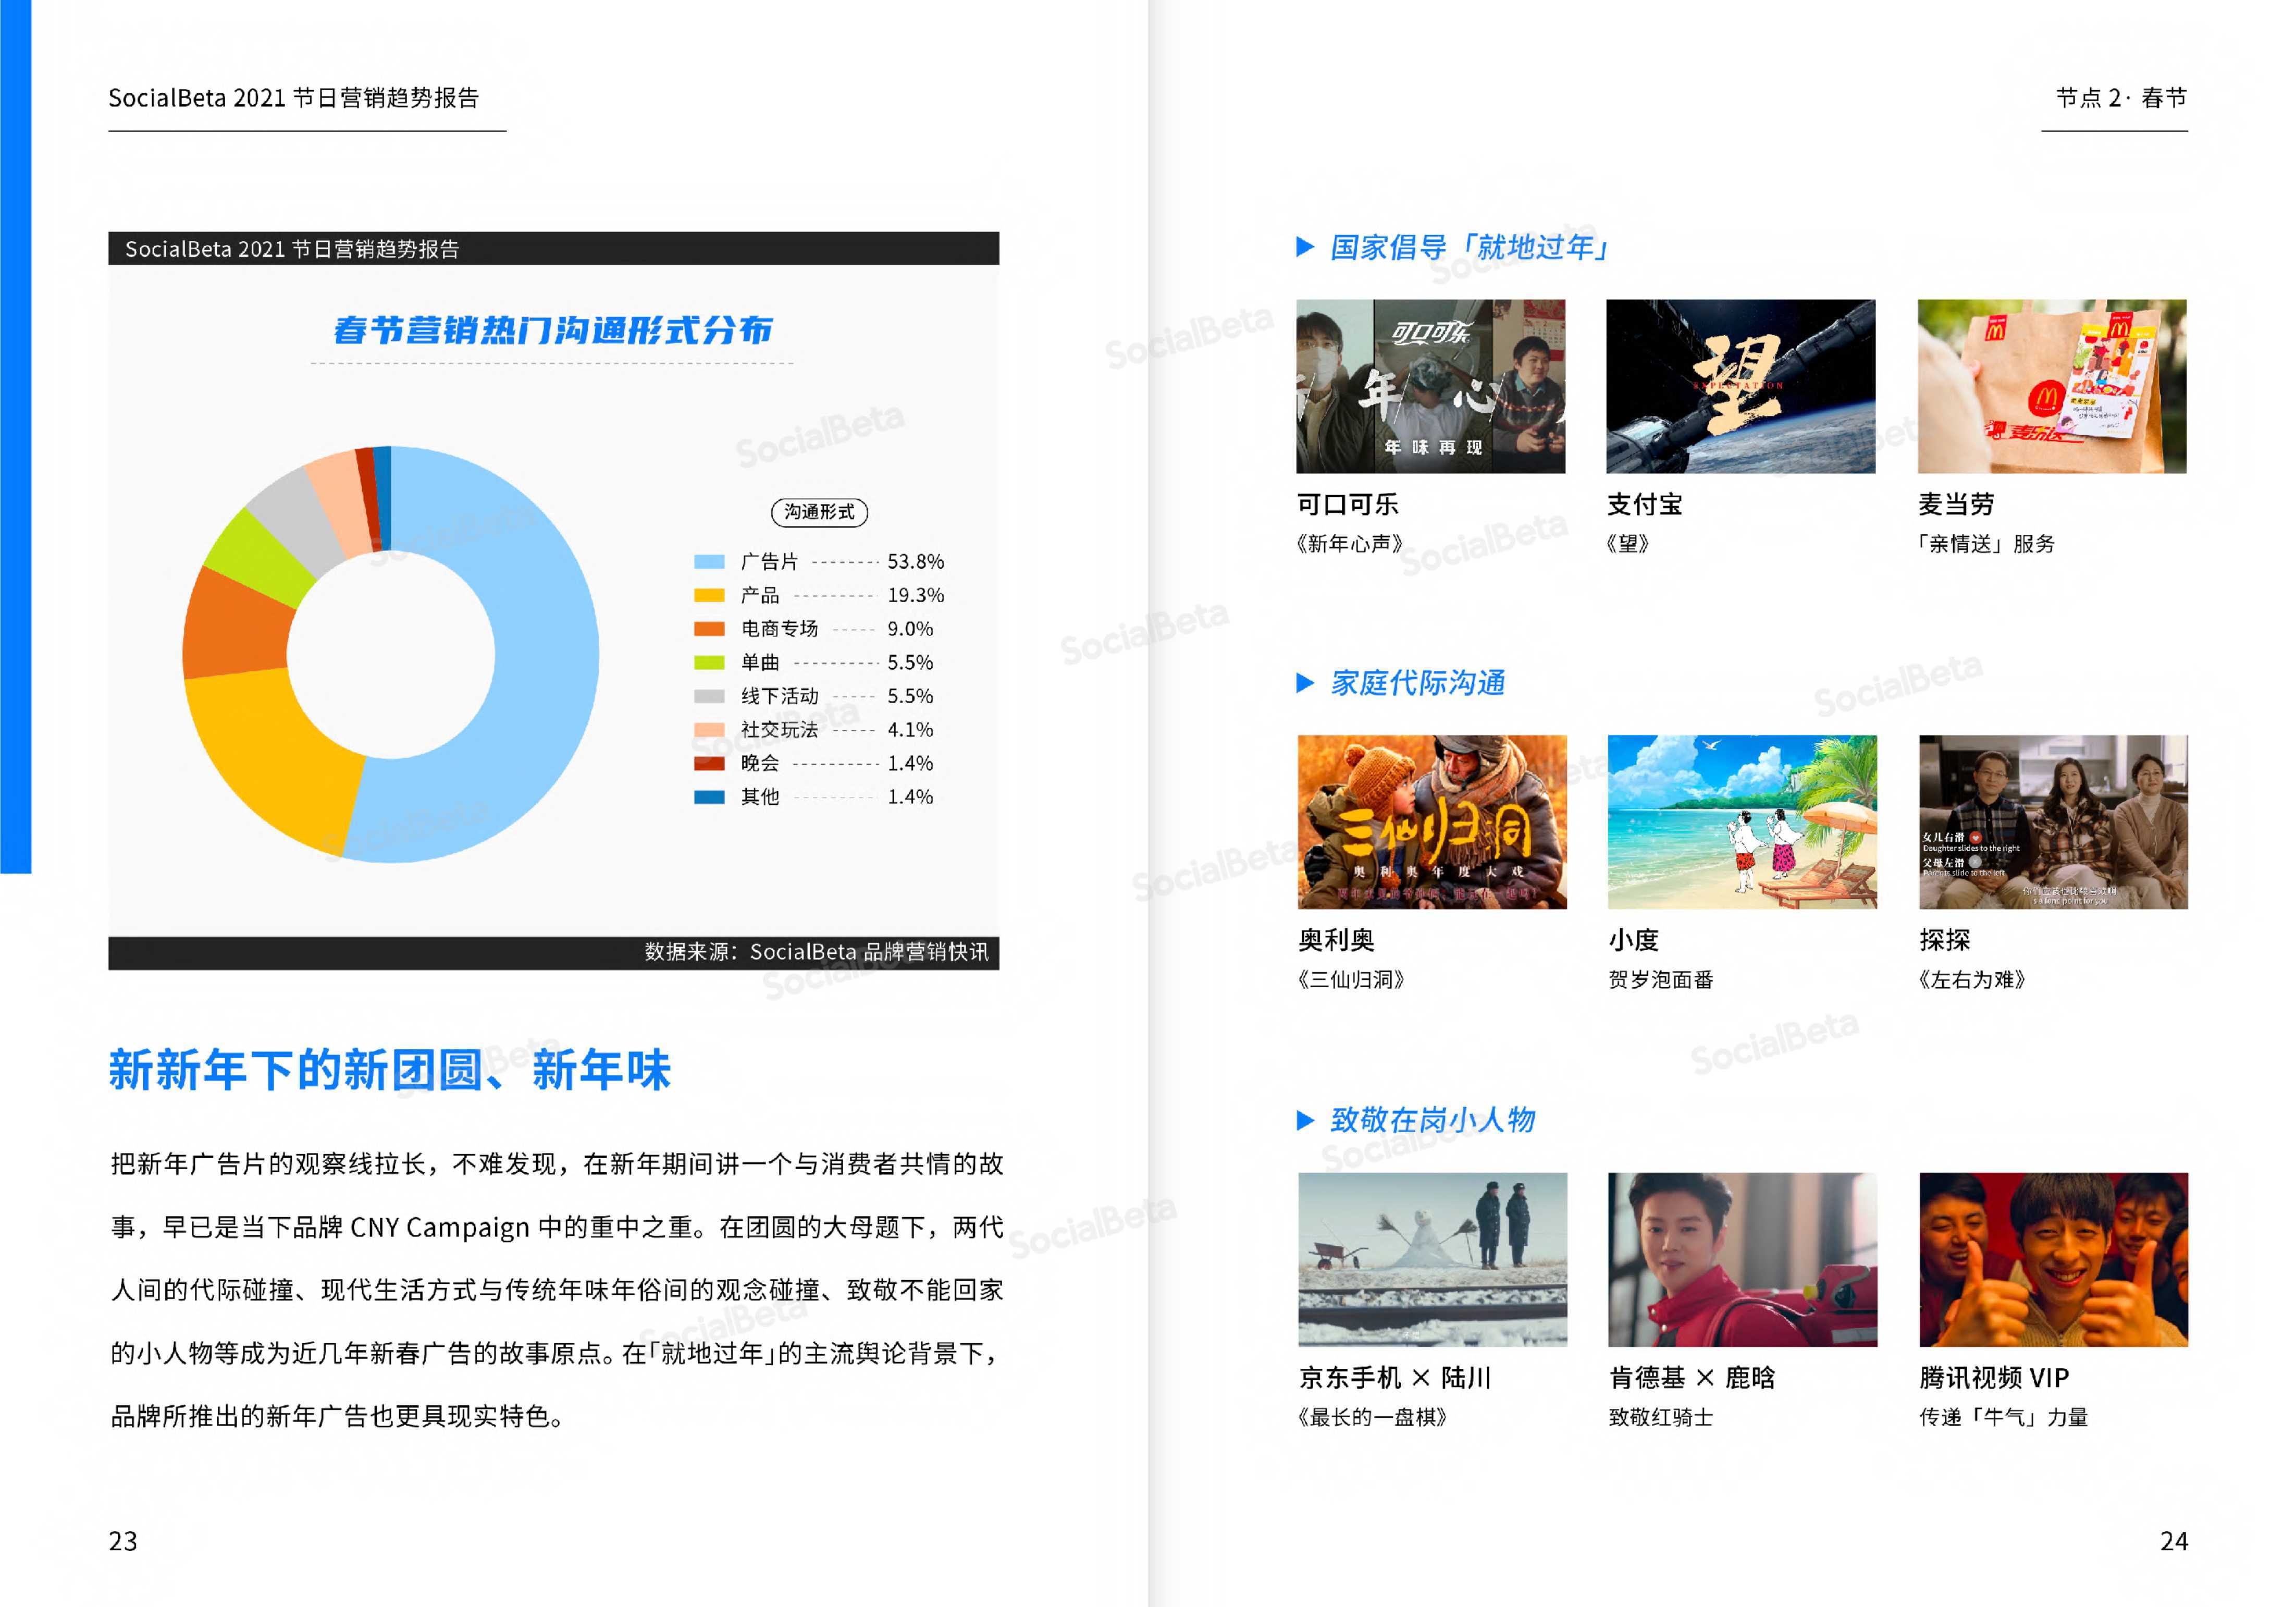Click the header SocialBeta 2021 节日营销趋势报告

[x=294, y=98]
